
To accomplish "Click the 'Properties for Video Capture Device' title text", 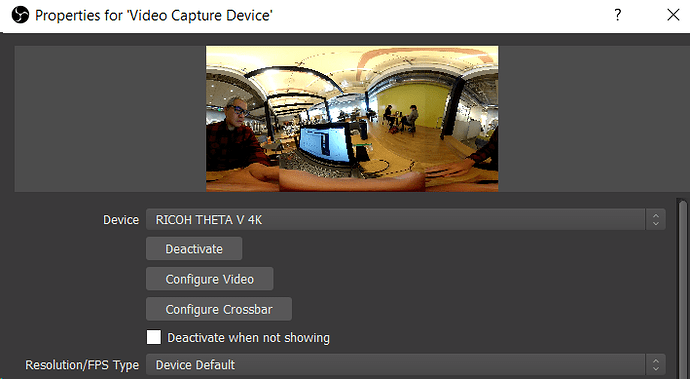I will click(x=154, y=15).
